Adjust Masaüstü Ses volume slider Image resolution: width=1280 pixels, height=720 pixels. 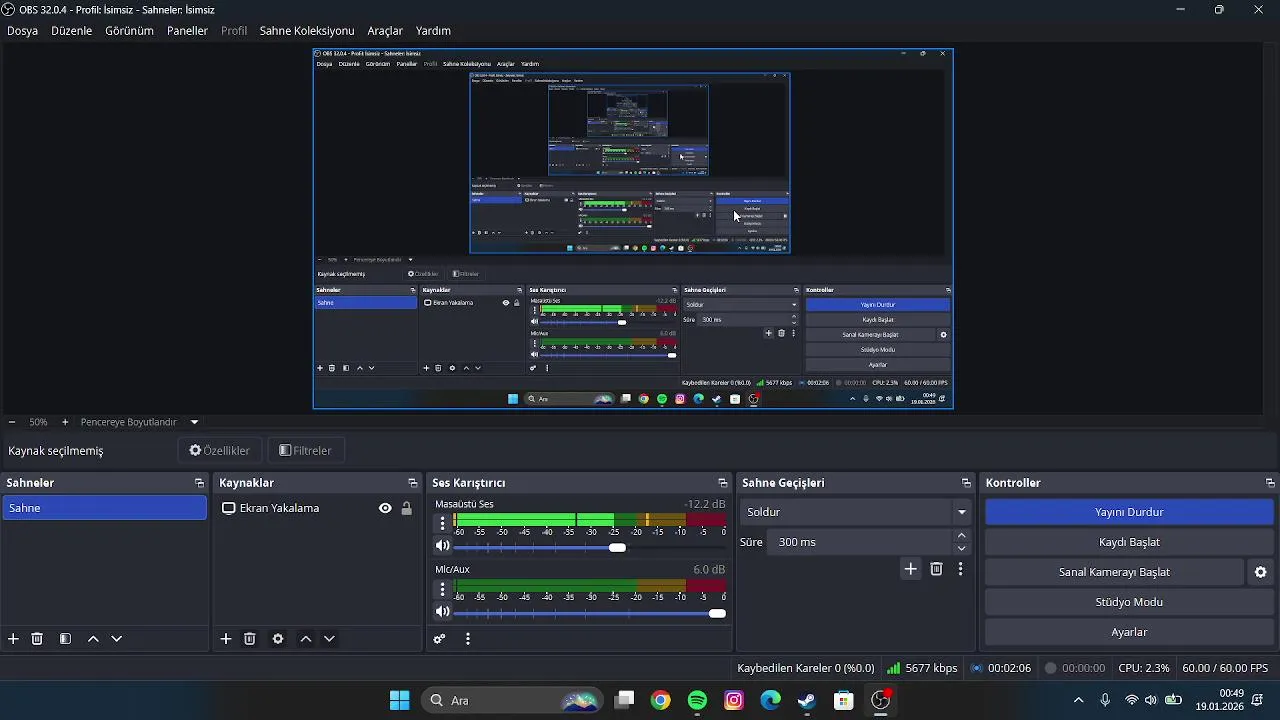pyautogui.click(x=590, y=547)
